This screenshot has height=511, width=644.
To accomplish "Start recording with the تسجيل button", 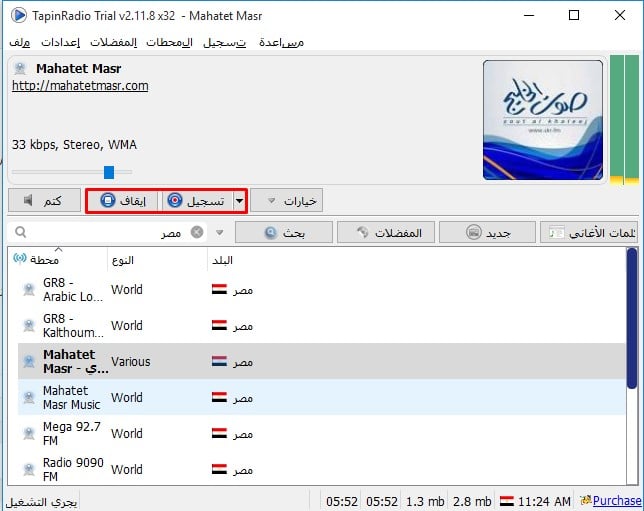I will [x=195, y=200].
